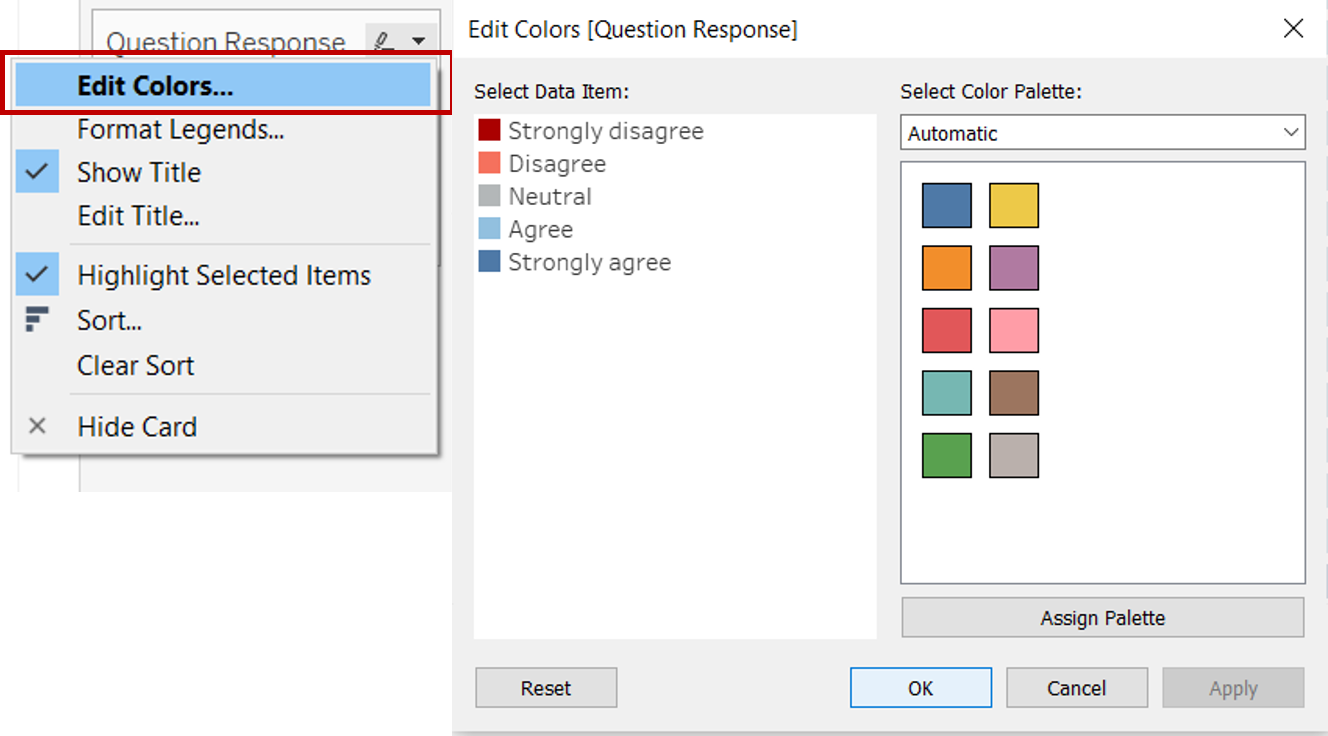Choose Clear Sort menu item
Viewport: 1328px width, 736px height.
click(x=135, y=366)
